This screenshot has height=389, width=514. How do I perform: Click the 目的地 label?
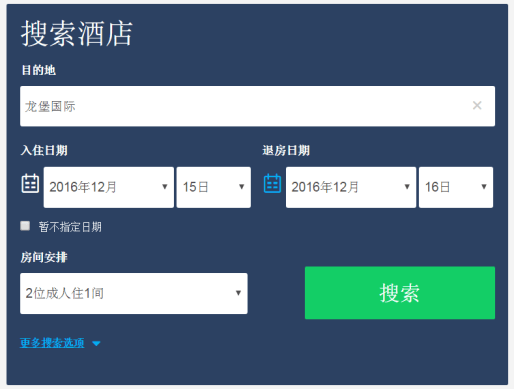click(x=38, y=70)
